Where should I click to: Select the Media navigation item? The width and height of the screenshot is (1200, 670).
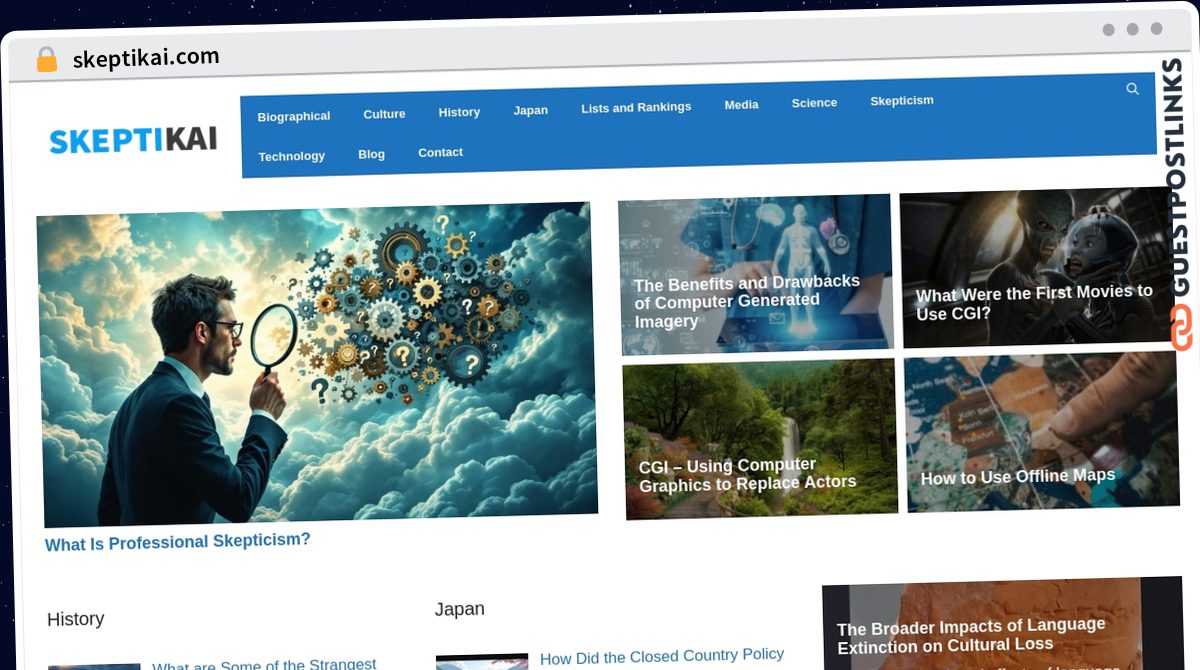coord(741,104)
